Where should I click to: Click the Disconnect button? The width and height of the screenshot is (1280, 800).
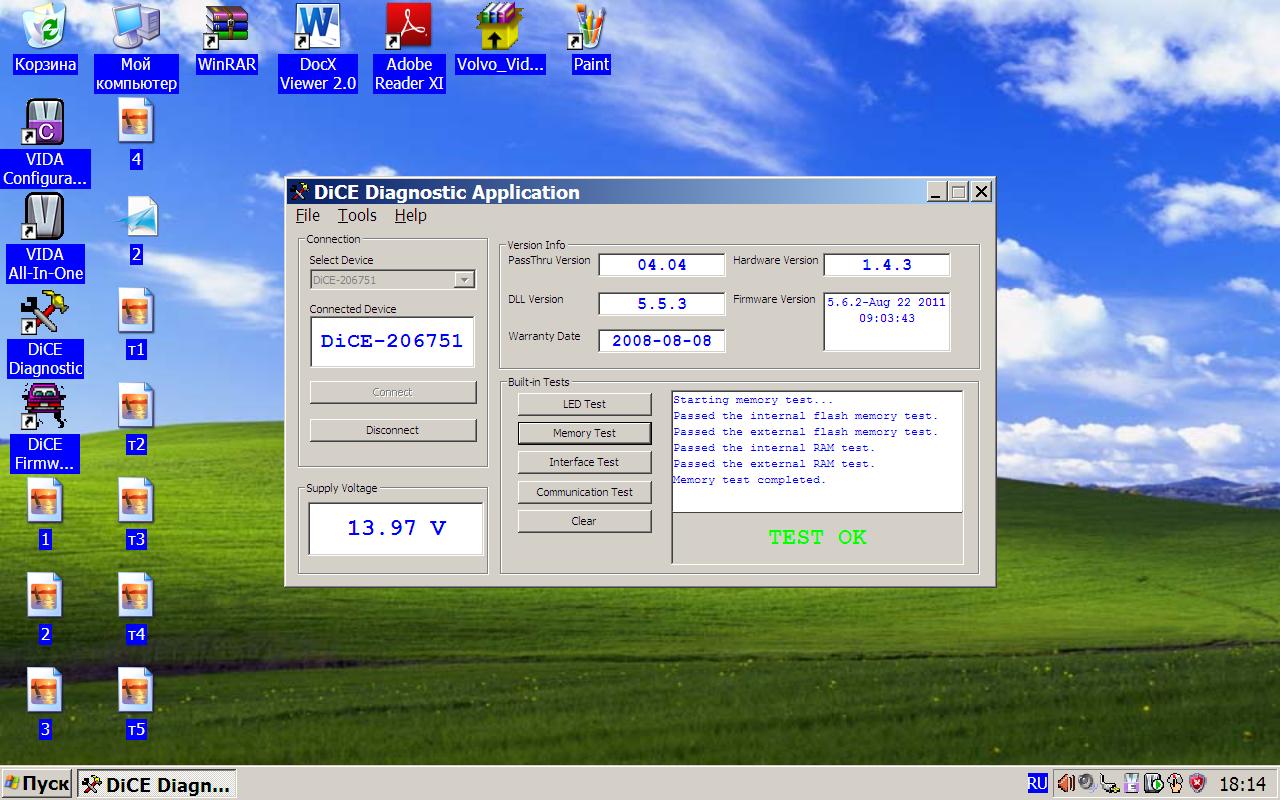(x=393, y=430)
